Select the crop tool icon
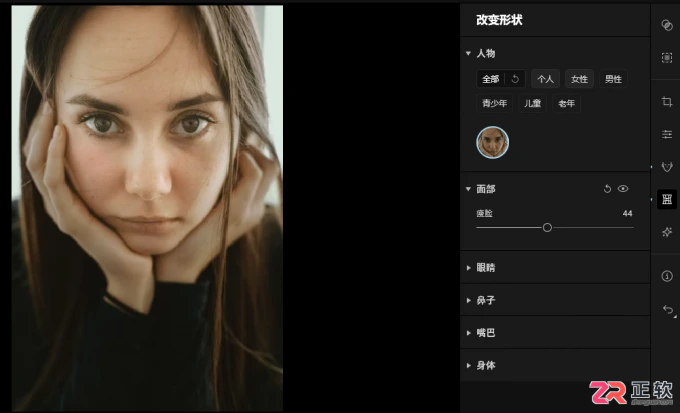The image size is (680, 413). pyautogui.click(x=667, y=102)
